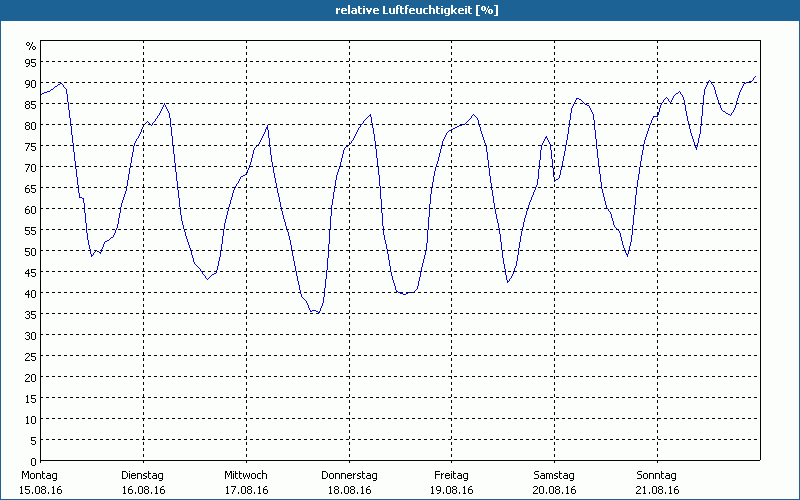Click the y-axis value '65'
Screen dimensions: 800x500
31,188
